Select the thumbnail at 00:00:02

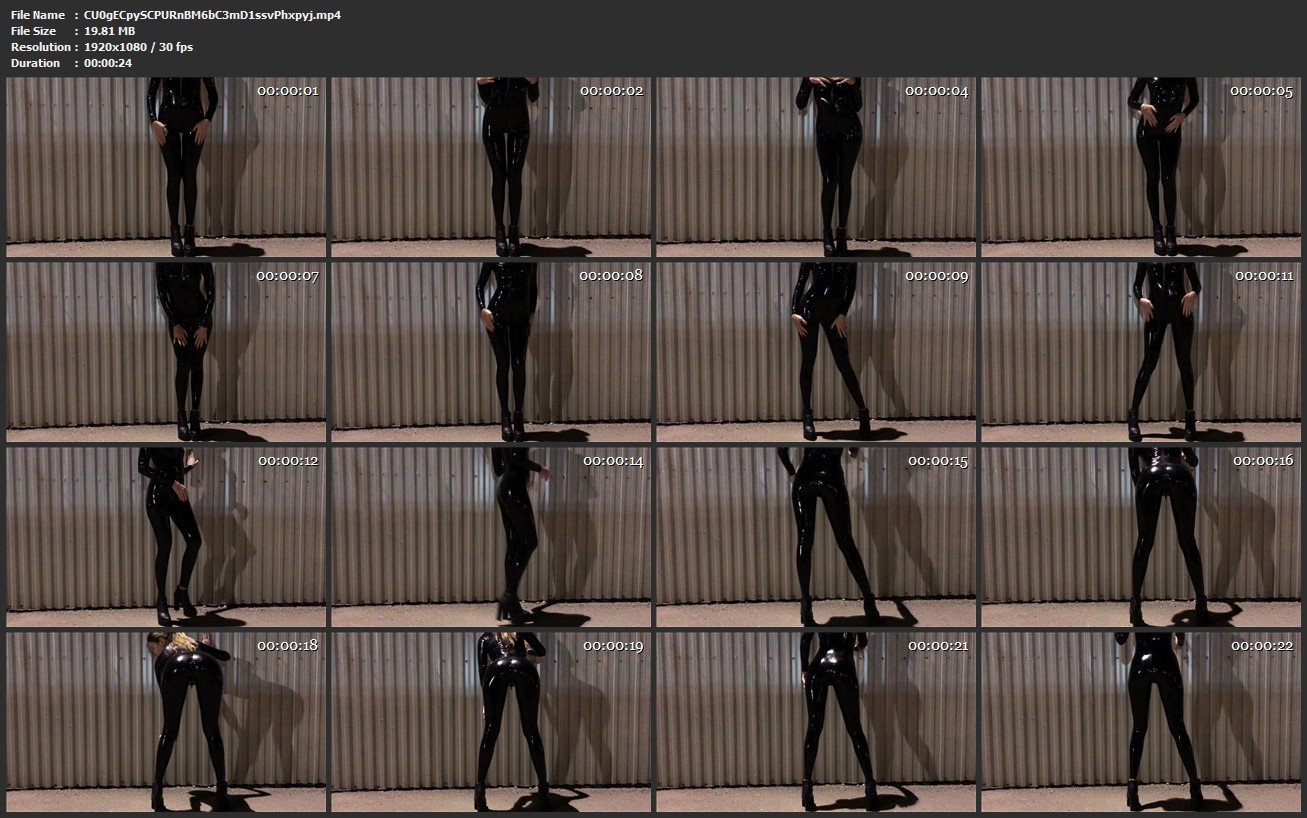tap(491, 167)
